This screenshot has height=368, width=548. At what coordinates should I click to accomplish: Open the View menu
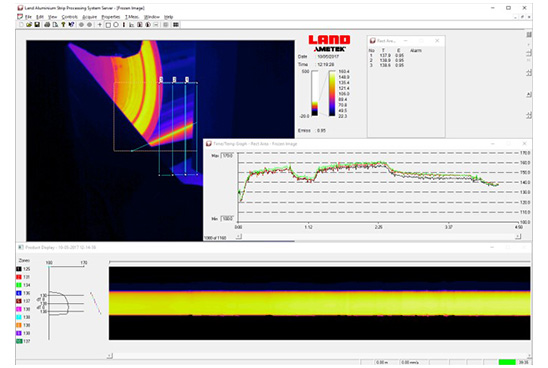[52, 17]
